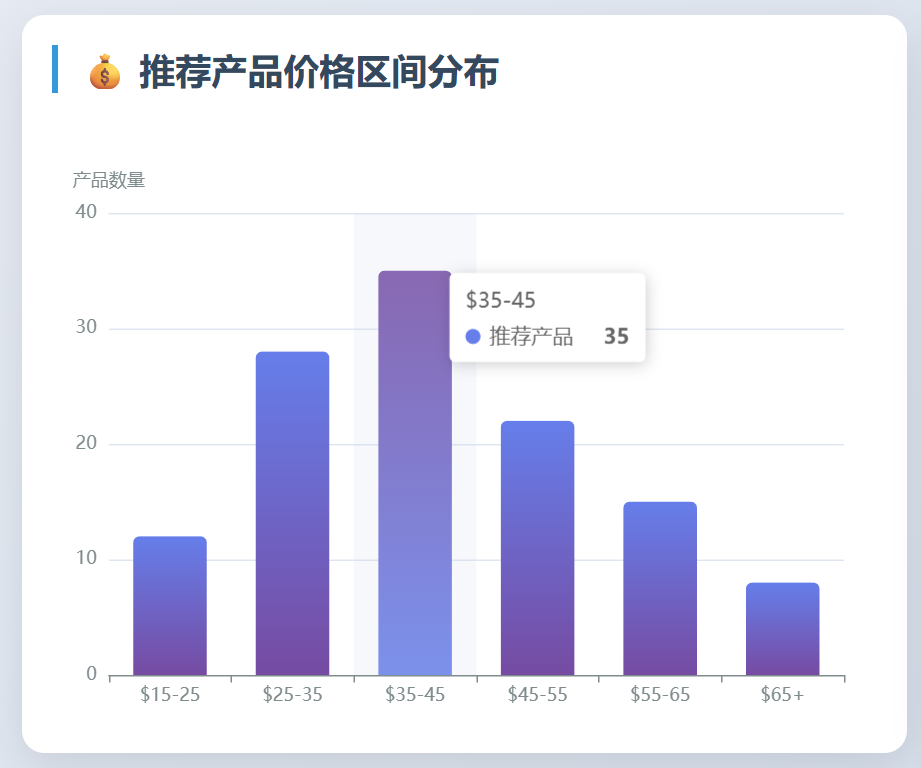Select the $25-35 bar
921x768 pixels.
coord(293,514)
